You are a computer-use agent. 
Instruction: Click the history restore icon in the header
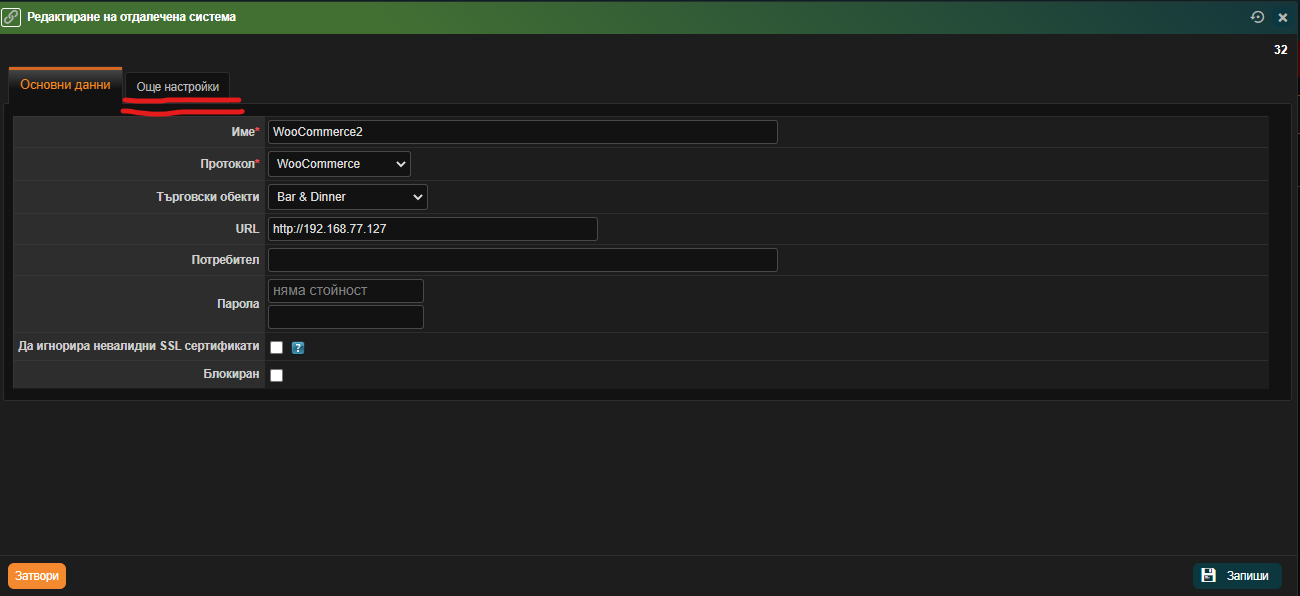[1258, 17]
